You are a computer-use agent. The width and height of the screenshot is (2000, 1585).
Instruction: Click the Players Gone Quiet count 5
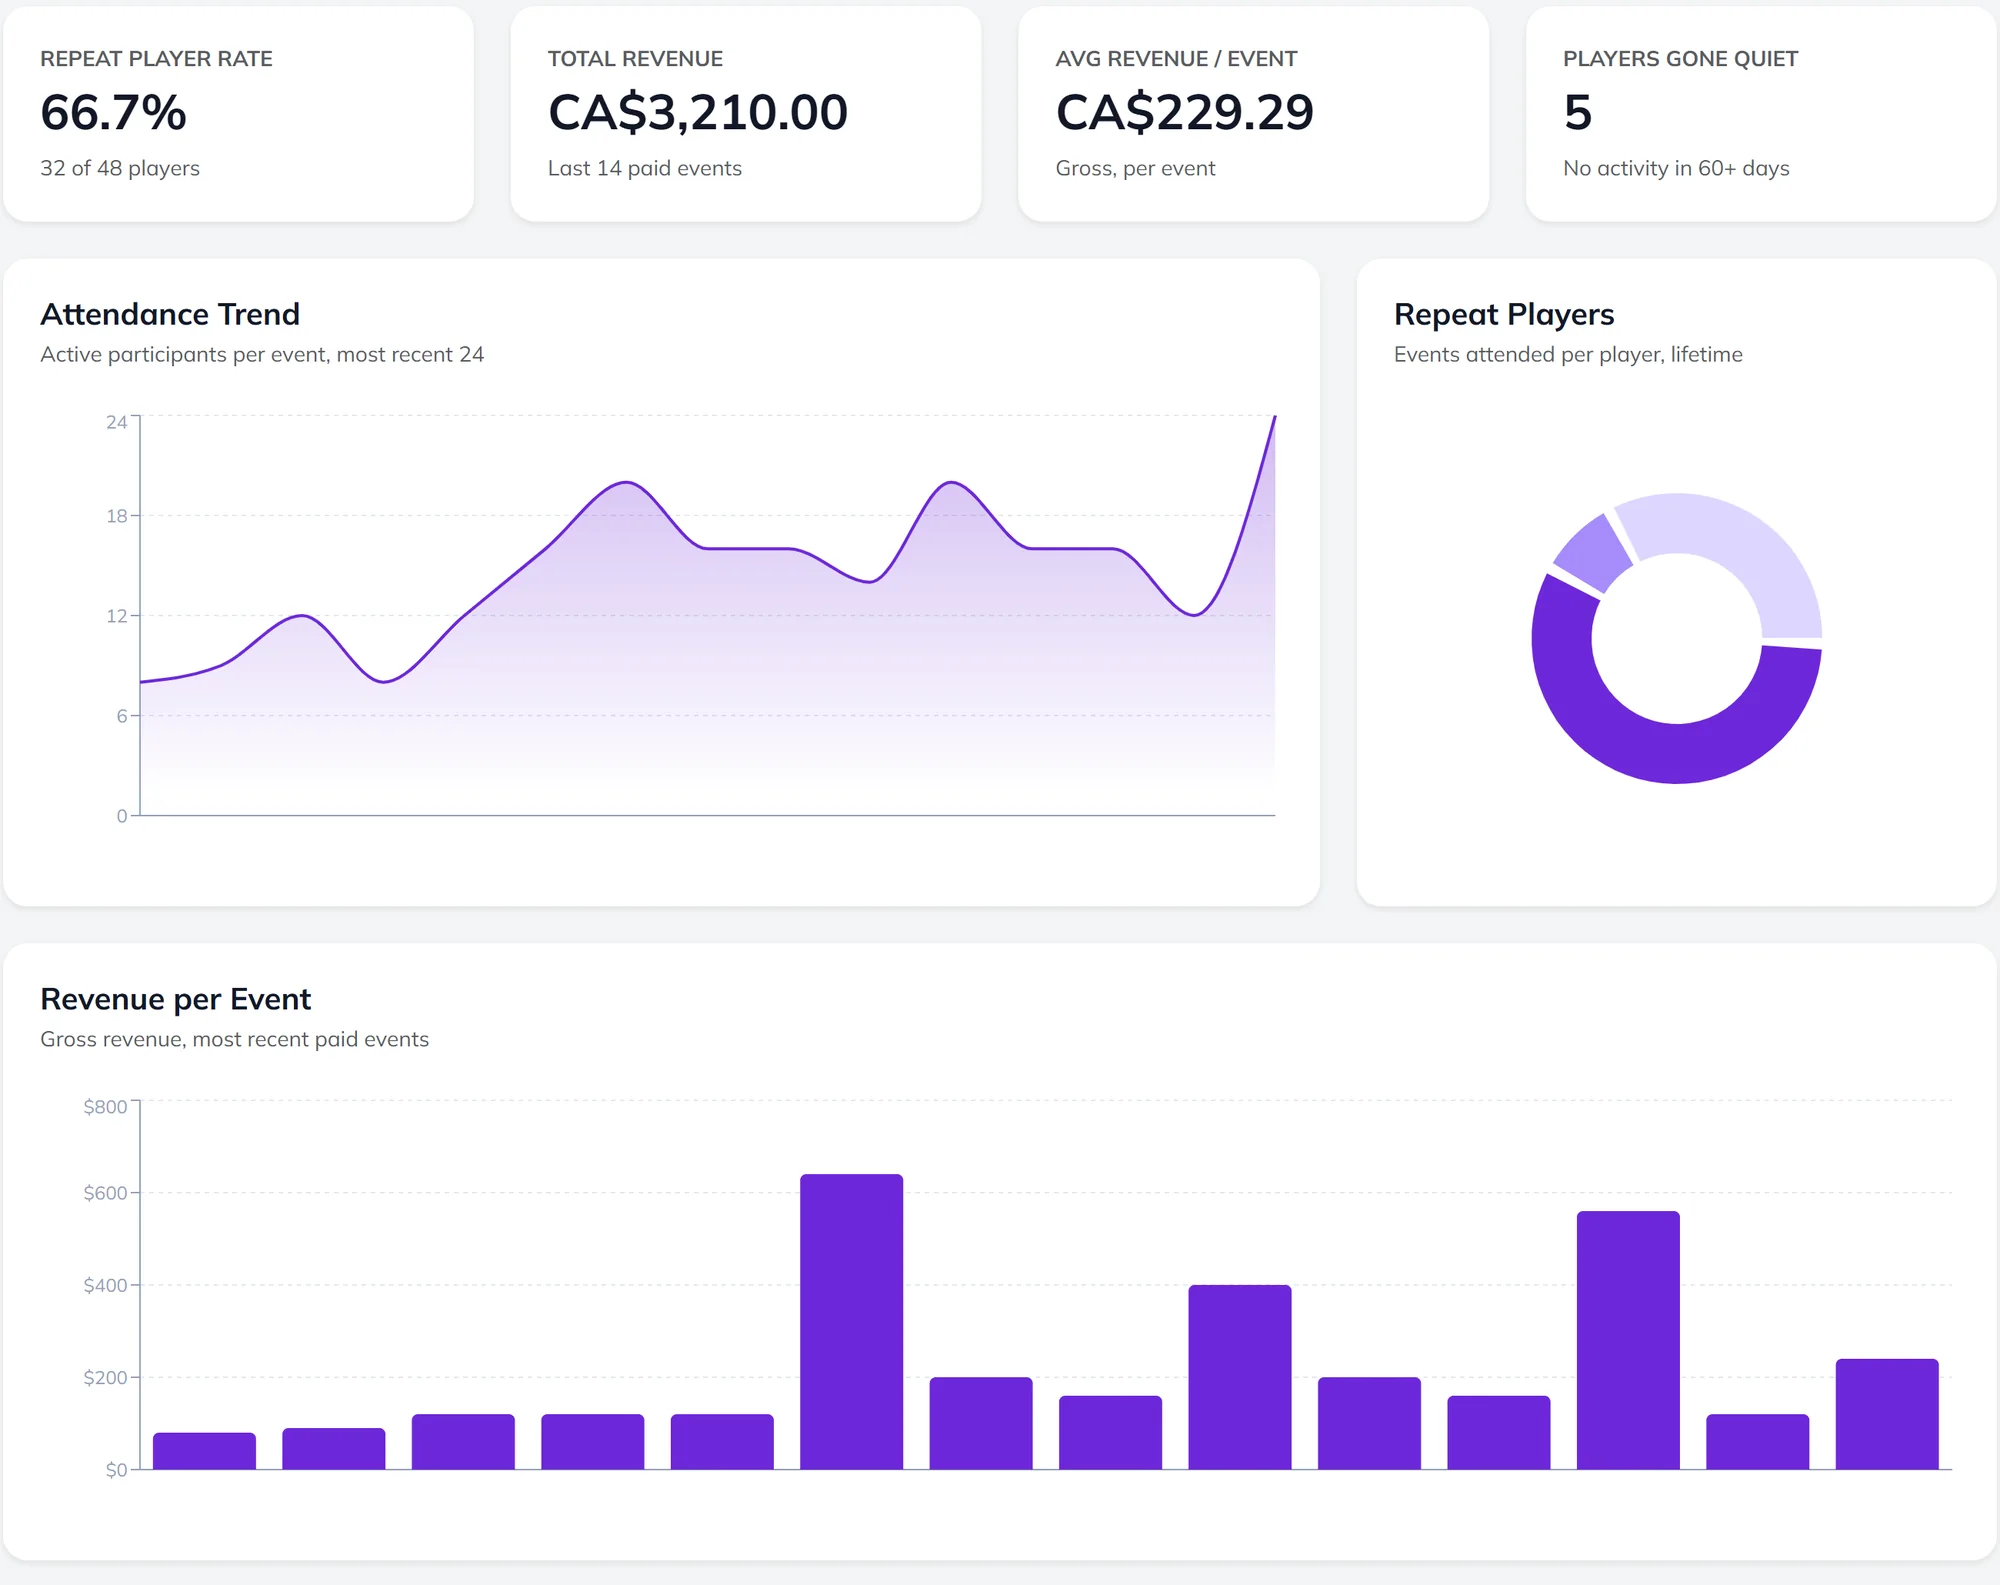(x=1577, y=112)
